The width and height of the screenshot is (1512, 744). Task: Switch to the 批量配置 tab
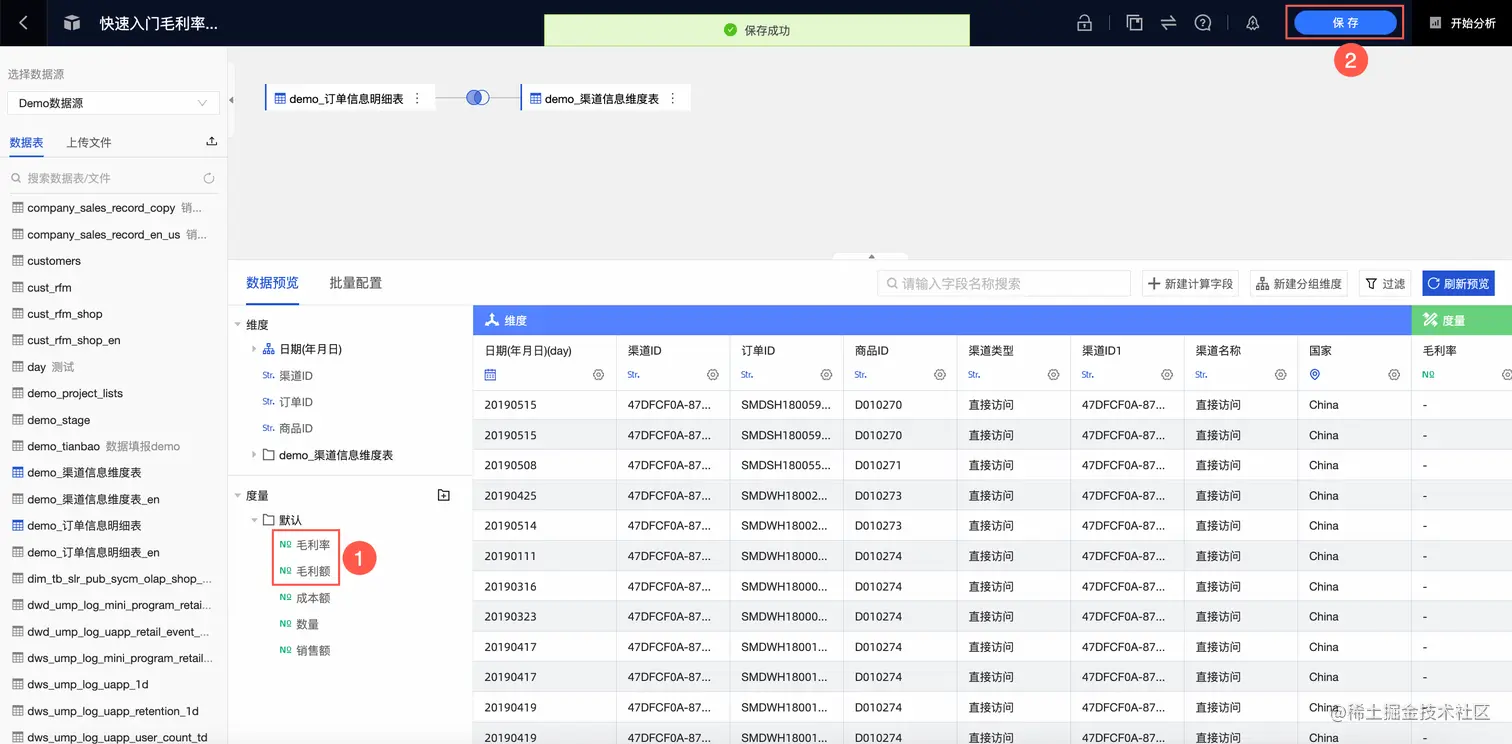tap(355, 283)
